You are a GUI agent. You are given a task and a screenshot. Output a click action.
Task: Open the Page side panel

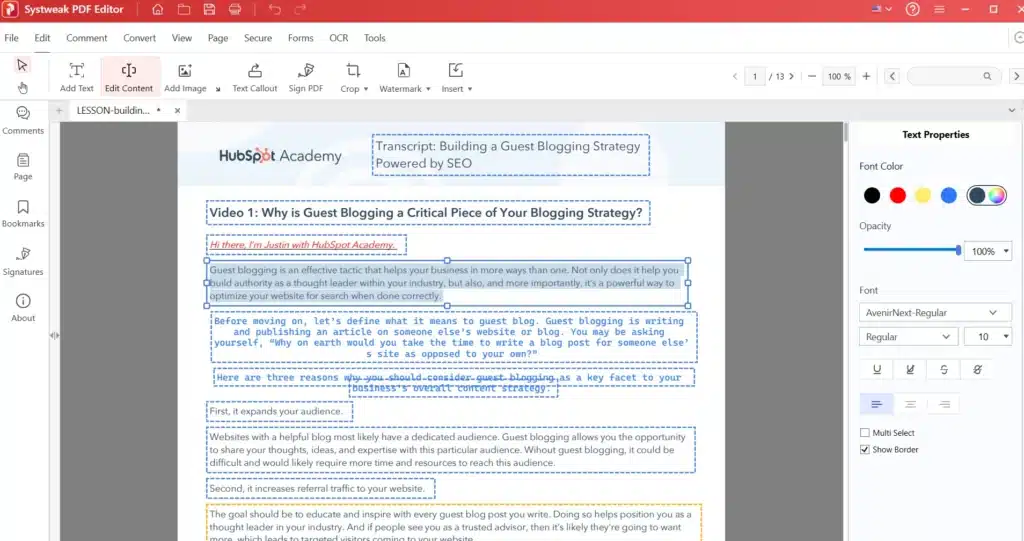23,167
